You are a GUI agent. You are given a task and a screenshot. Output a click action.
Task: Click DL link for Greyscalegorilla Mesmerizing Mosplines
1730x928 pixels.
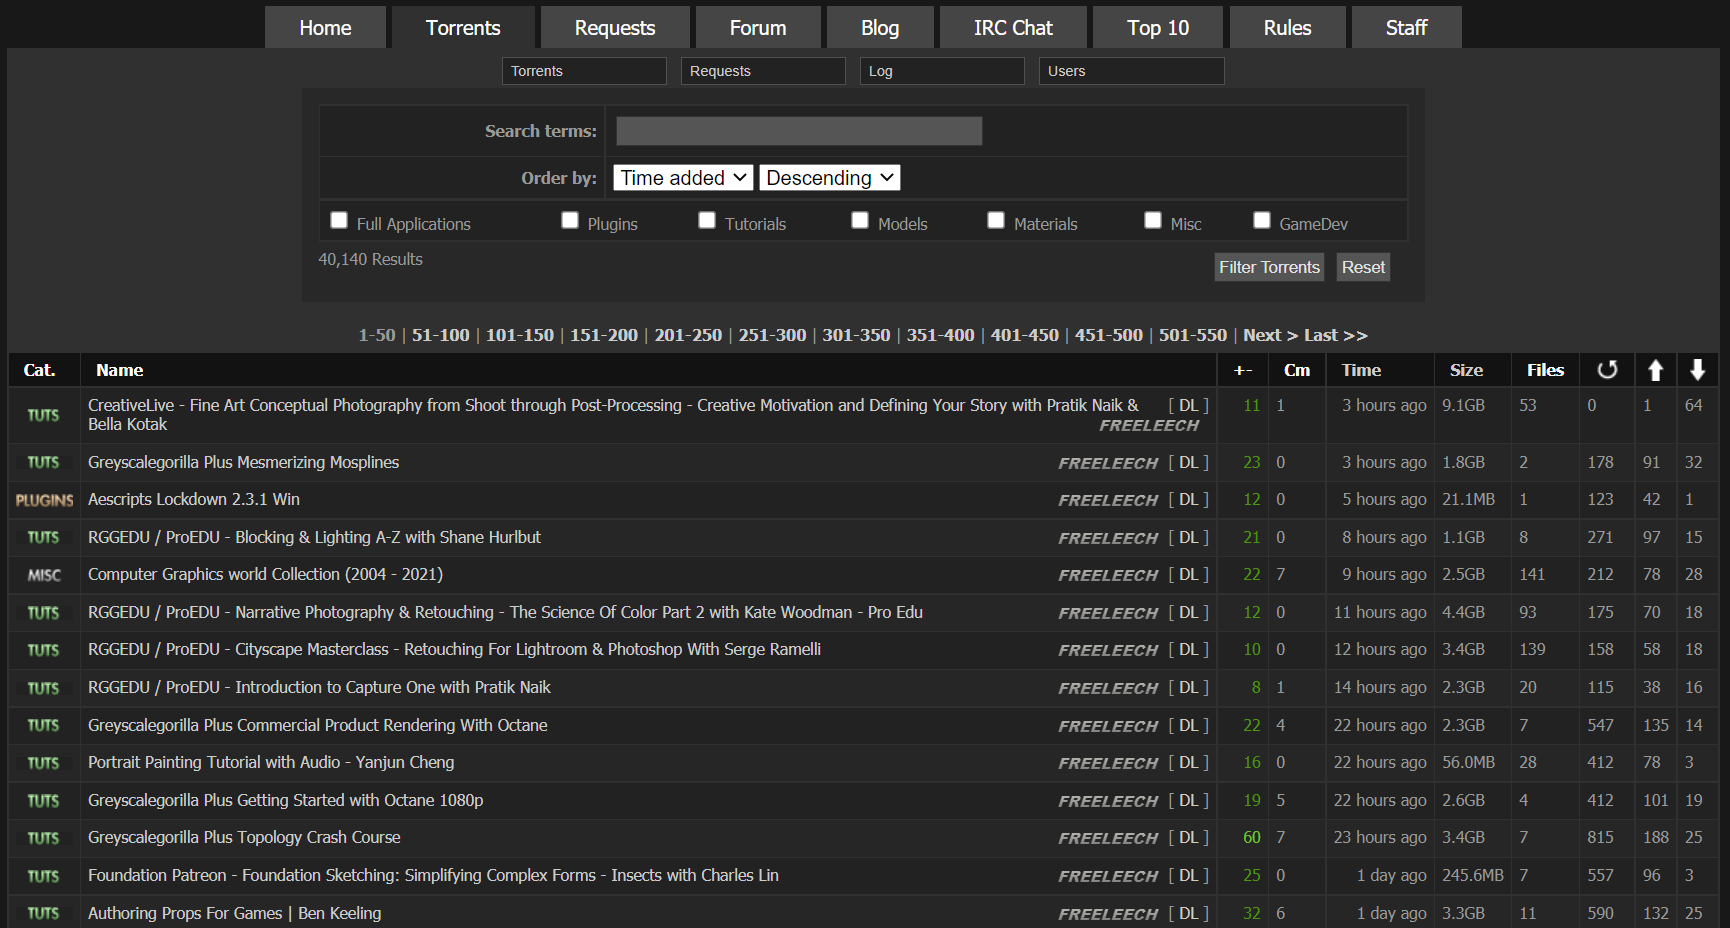point(1188,462)
